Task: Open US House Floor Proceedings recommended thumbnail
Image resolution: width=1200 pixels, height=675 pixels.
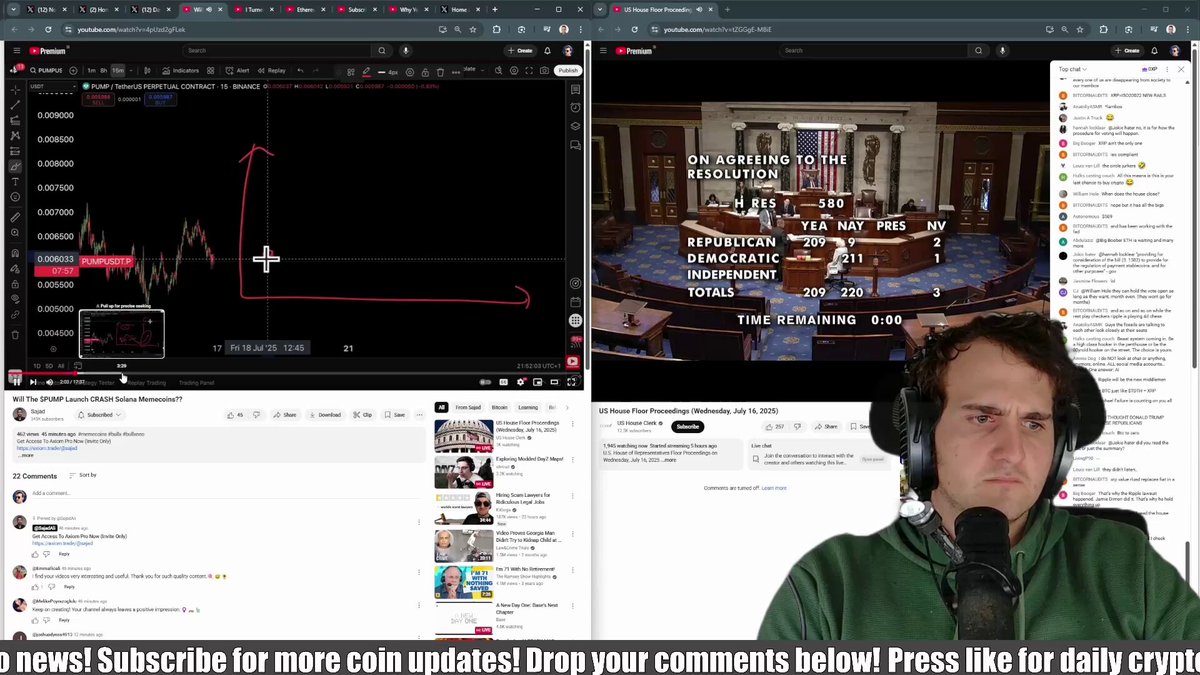Action: 463,436
